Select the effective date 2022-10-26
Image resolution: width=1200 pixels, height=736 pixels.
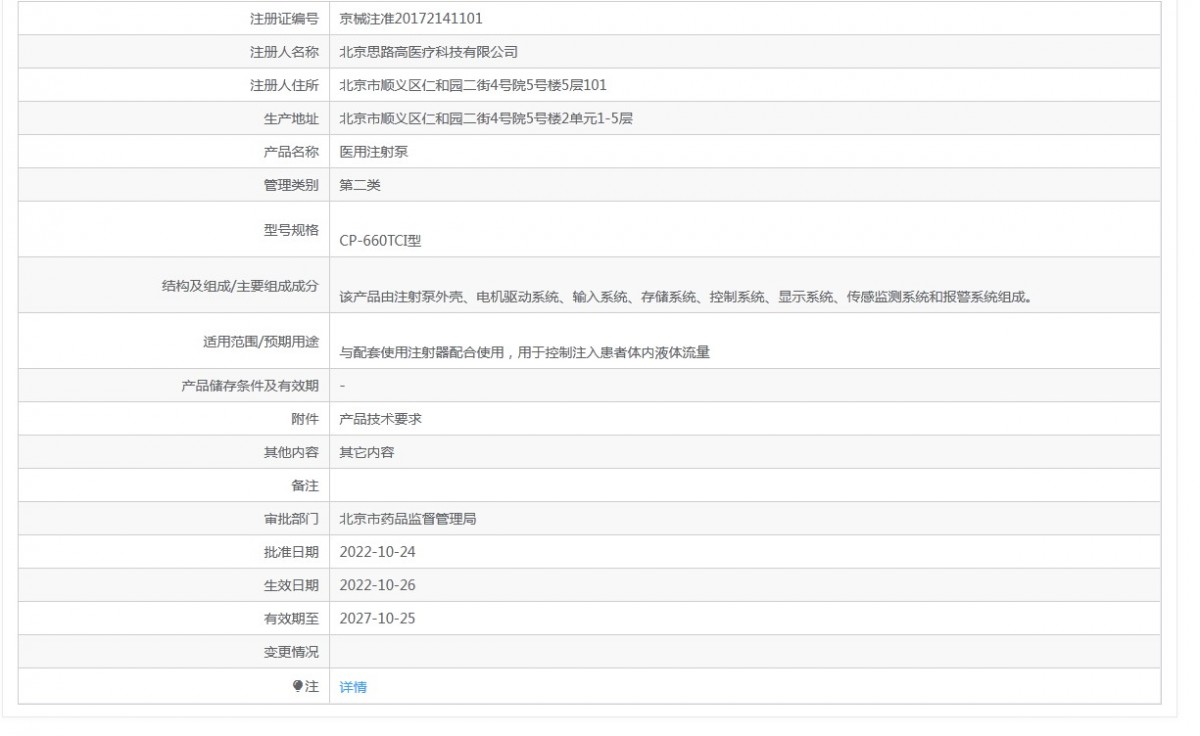point(377,585)
